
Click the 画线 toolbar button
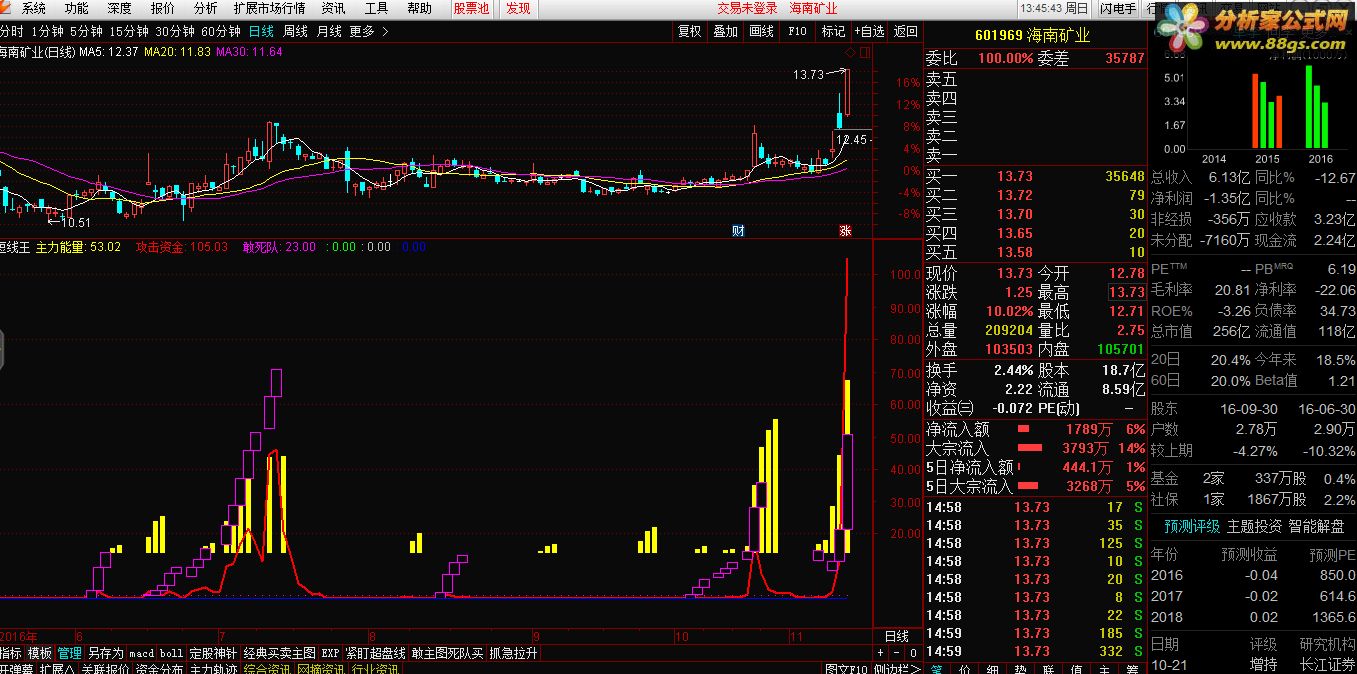[x=762, y=31]
